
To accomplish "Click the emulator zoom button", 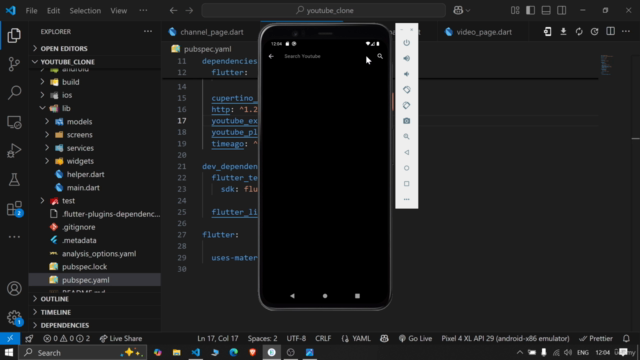I will [x=407, y=137].
